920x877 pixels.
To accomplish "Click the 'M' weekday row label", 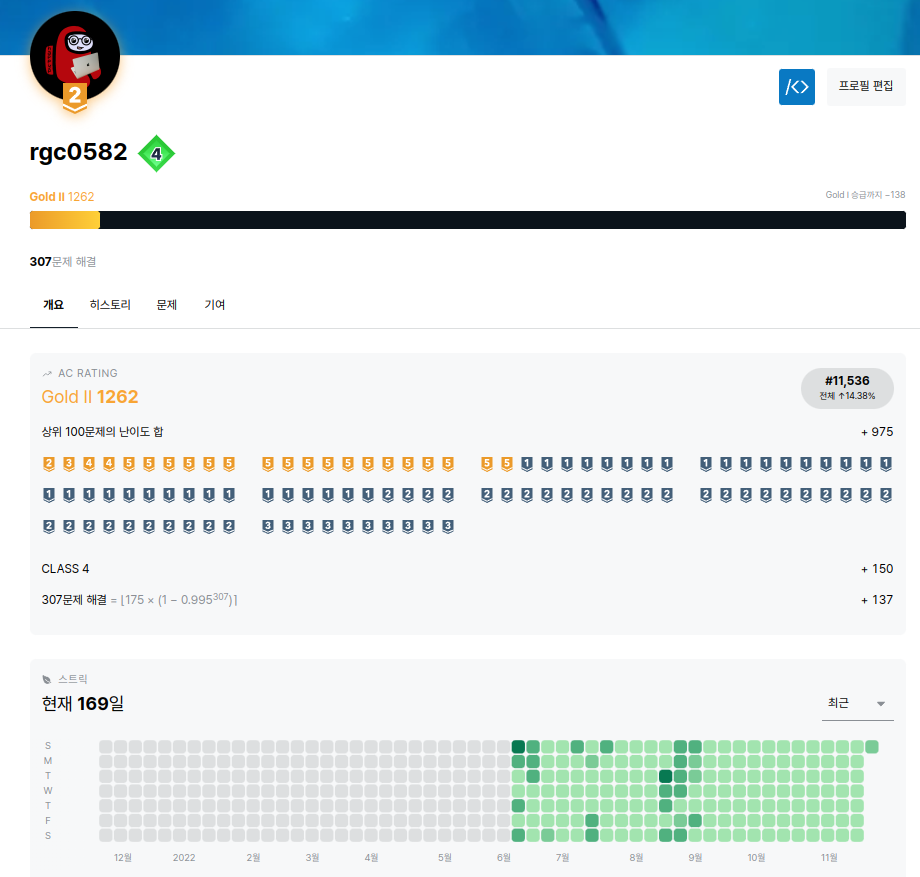I will click(48, 761).
